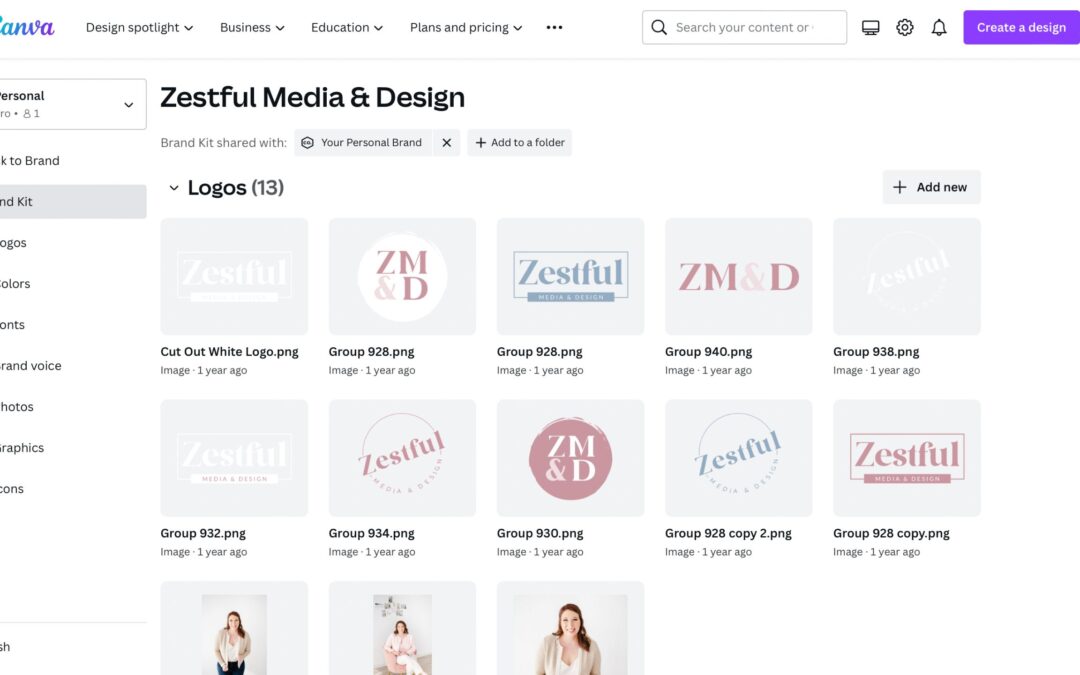The width and height of the screenshot is (1080, 675).
Task: Open Plans and pricing dropdown
Action: (x=466, y=28)
